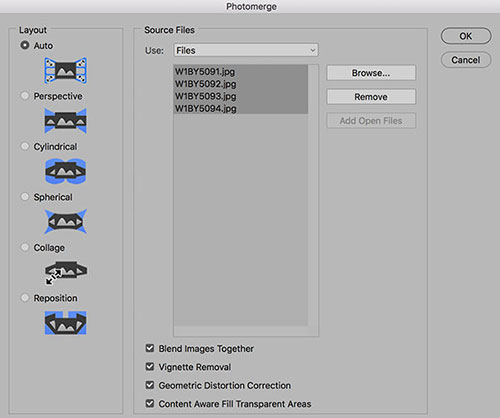Select the Perspective layout radio button
Image resolution: width=500 pixels, height=418 pixels.
[x=25, y=96]
